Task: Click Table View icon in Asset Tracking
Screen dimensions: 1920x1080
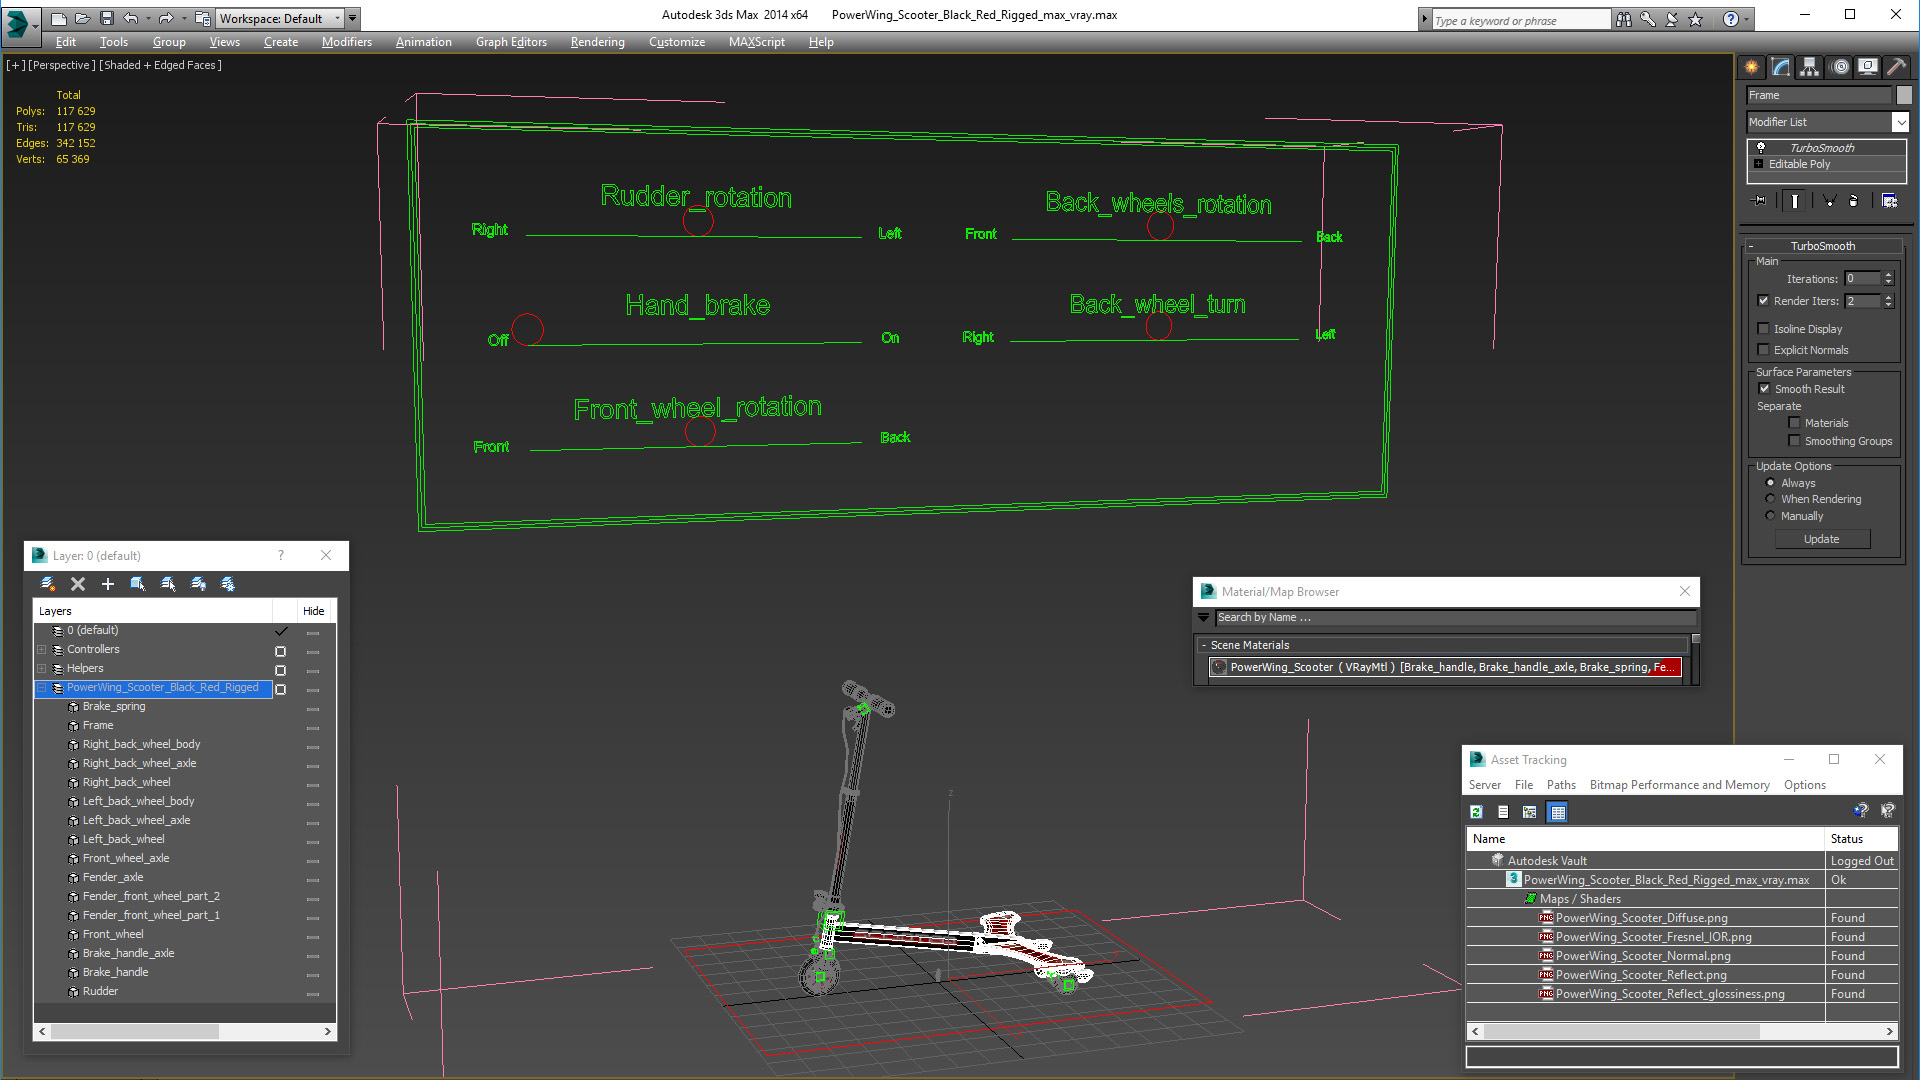Action: 1558,812
